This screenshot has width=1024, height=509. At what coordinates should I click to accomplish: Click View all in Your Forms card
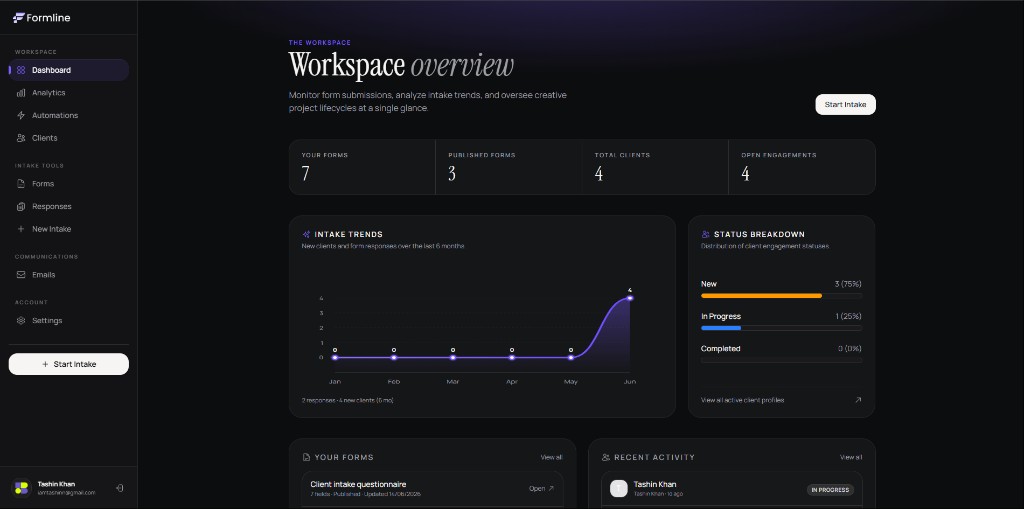coord(551,457)
